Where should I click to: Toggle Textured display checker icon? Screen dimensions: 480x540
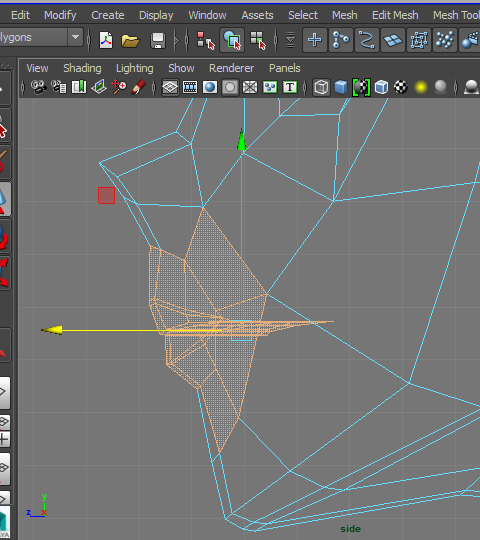401,87
